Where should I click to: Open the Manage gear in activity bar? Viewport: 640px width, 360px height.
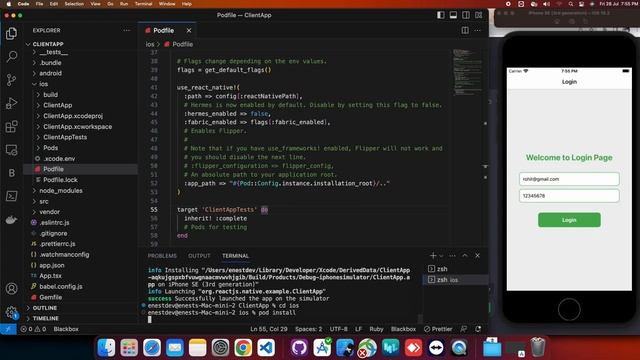tap(11, 312)
